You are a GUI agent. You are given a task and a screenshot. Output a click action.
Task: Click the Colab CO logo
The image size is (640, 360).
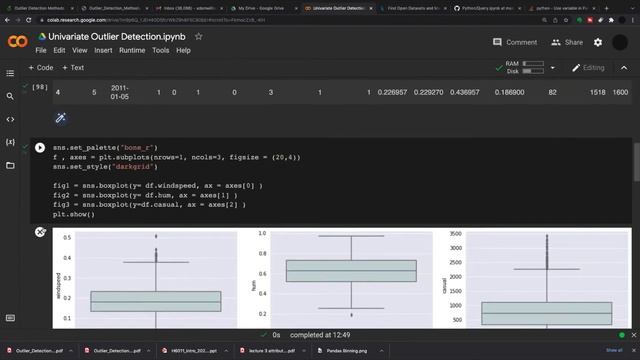click(18, 41)
